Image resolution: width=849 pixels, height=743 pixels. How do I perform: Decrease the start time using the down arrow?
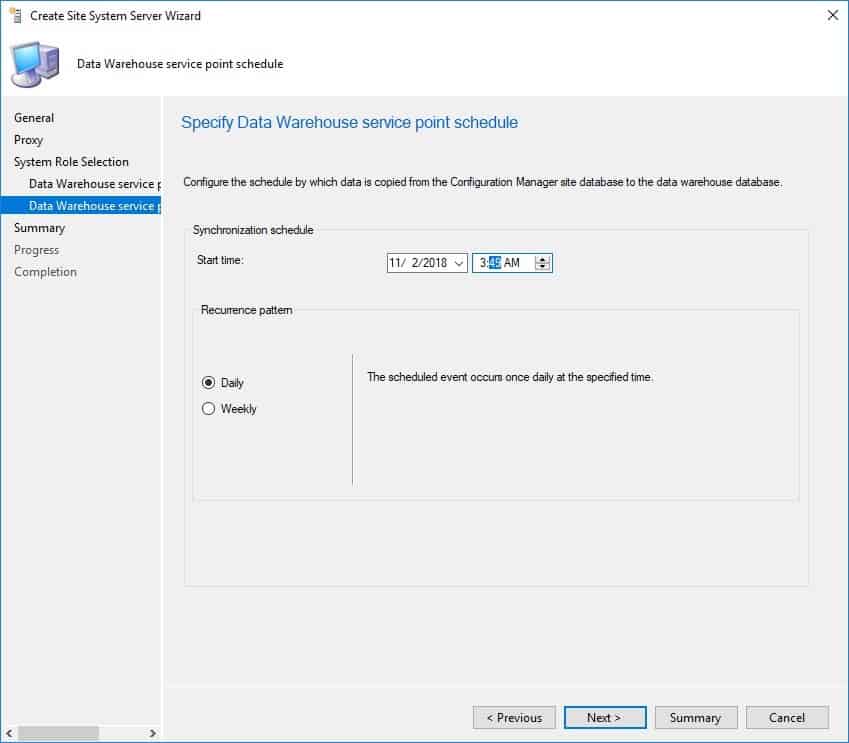(x=541, y=266)
